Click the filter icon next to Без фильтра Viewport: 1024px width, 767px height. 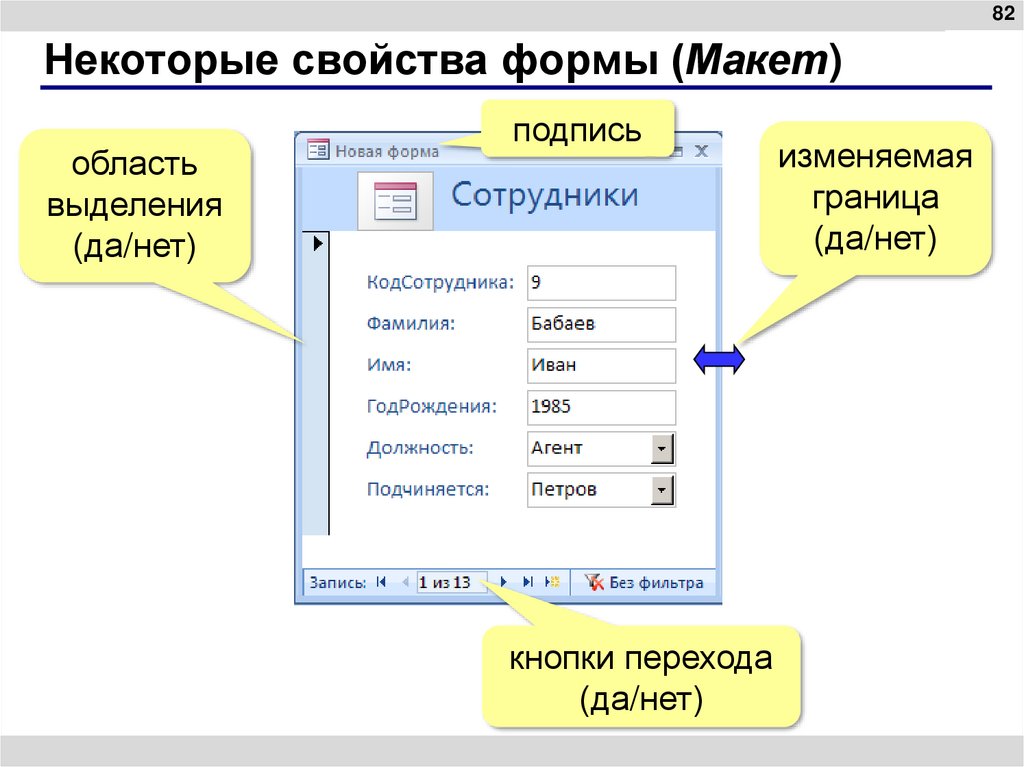tap(592, 581)
